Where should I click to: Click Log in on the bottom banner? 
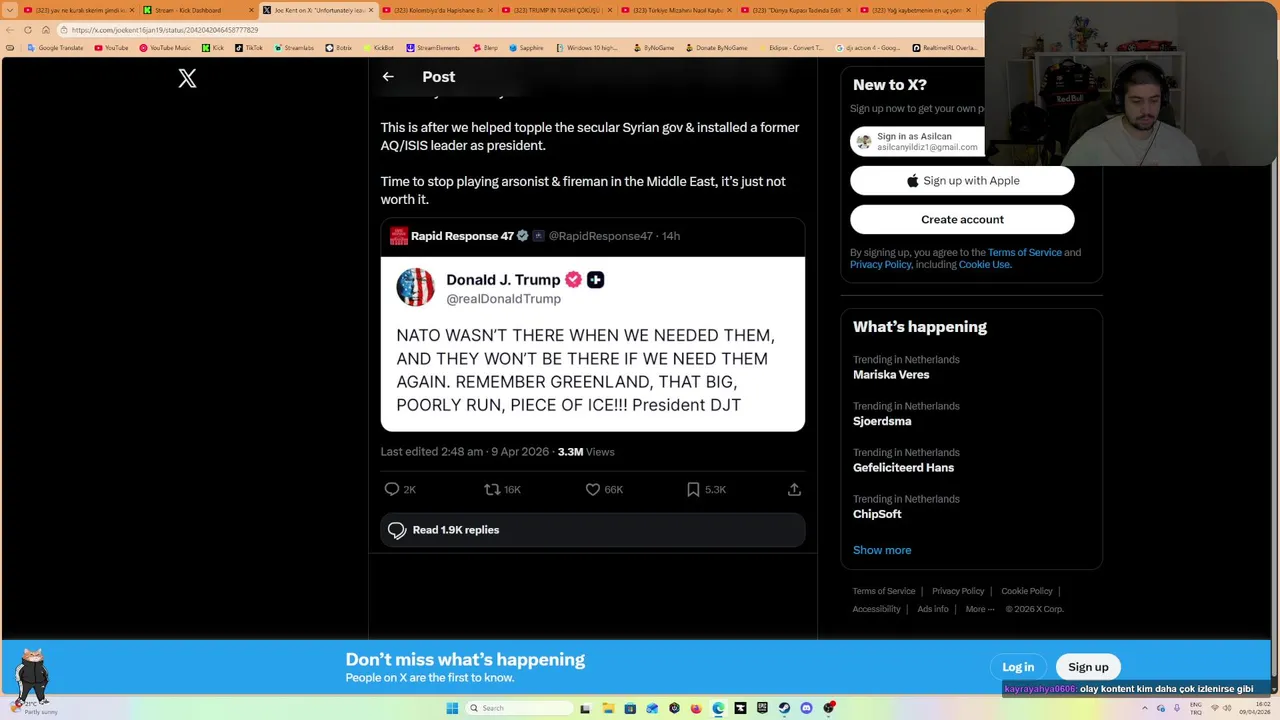pyautogui.click(x=1018, y=667)
